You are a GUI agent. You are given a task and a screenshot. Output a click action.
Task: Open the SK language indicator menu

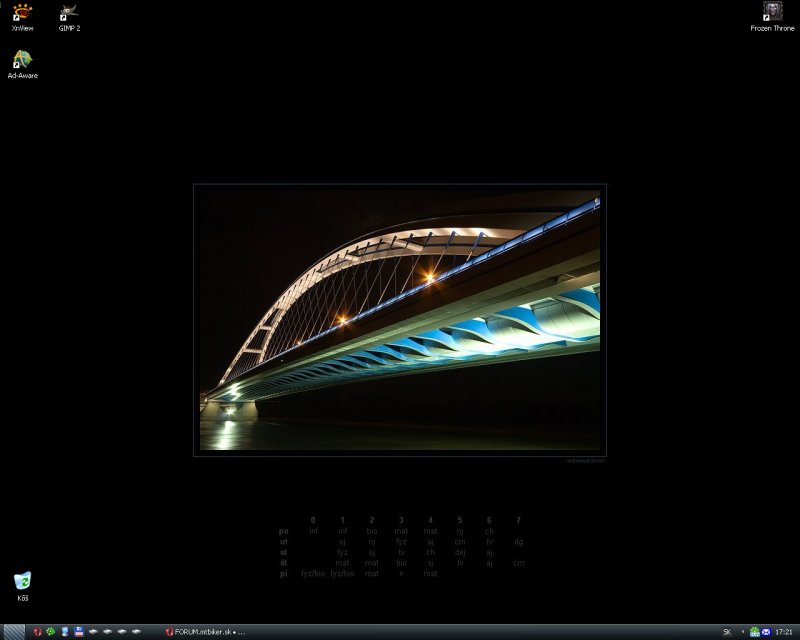[x=726, y=632]
